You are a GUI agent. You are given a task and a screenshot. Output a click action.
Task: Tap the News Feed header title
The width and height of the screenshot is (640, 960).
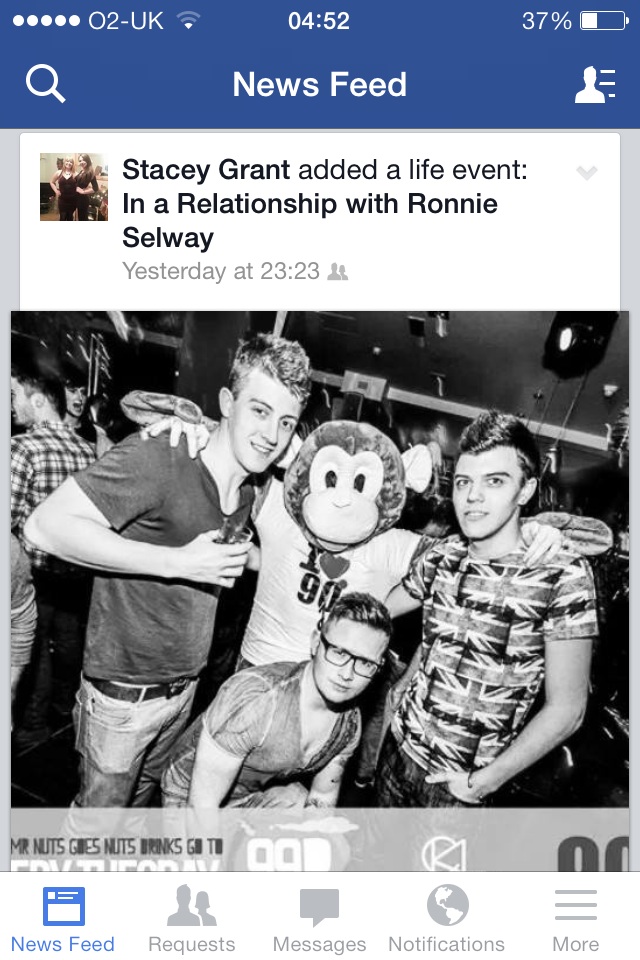coord(320,84)
